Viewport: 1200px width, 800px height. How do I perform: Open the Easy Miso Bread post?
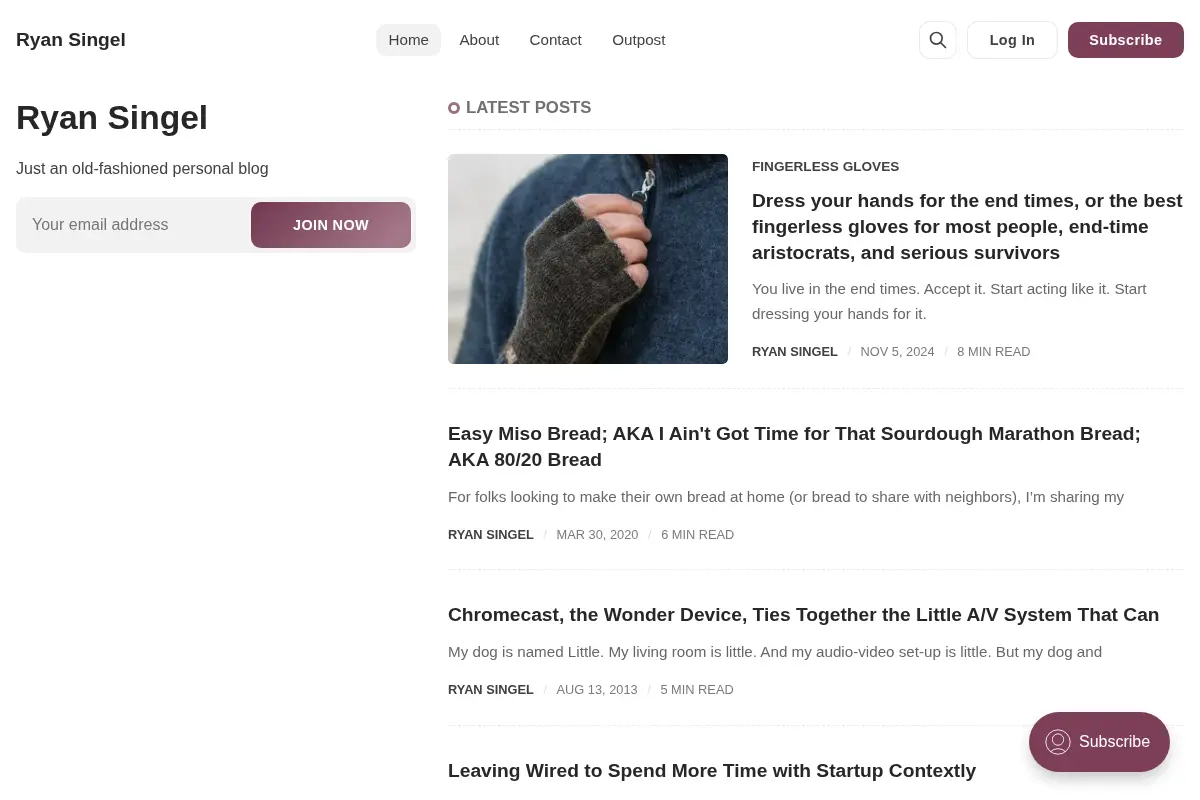tap(794, 447)
